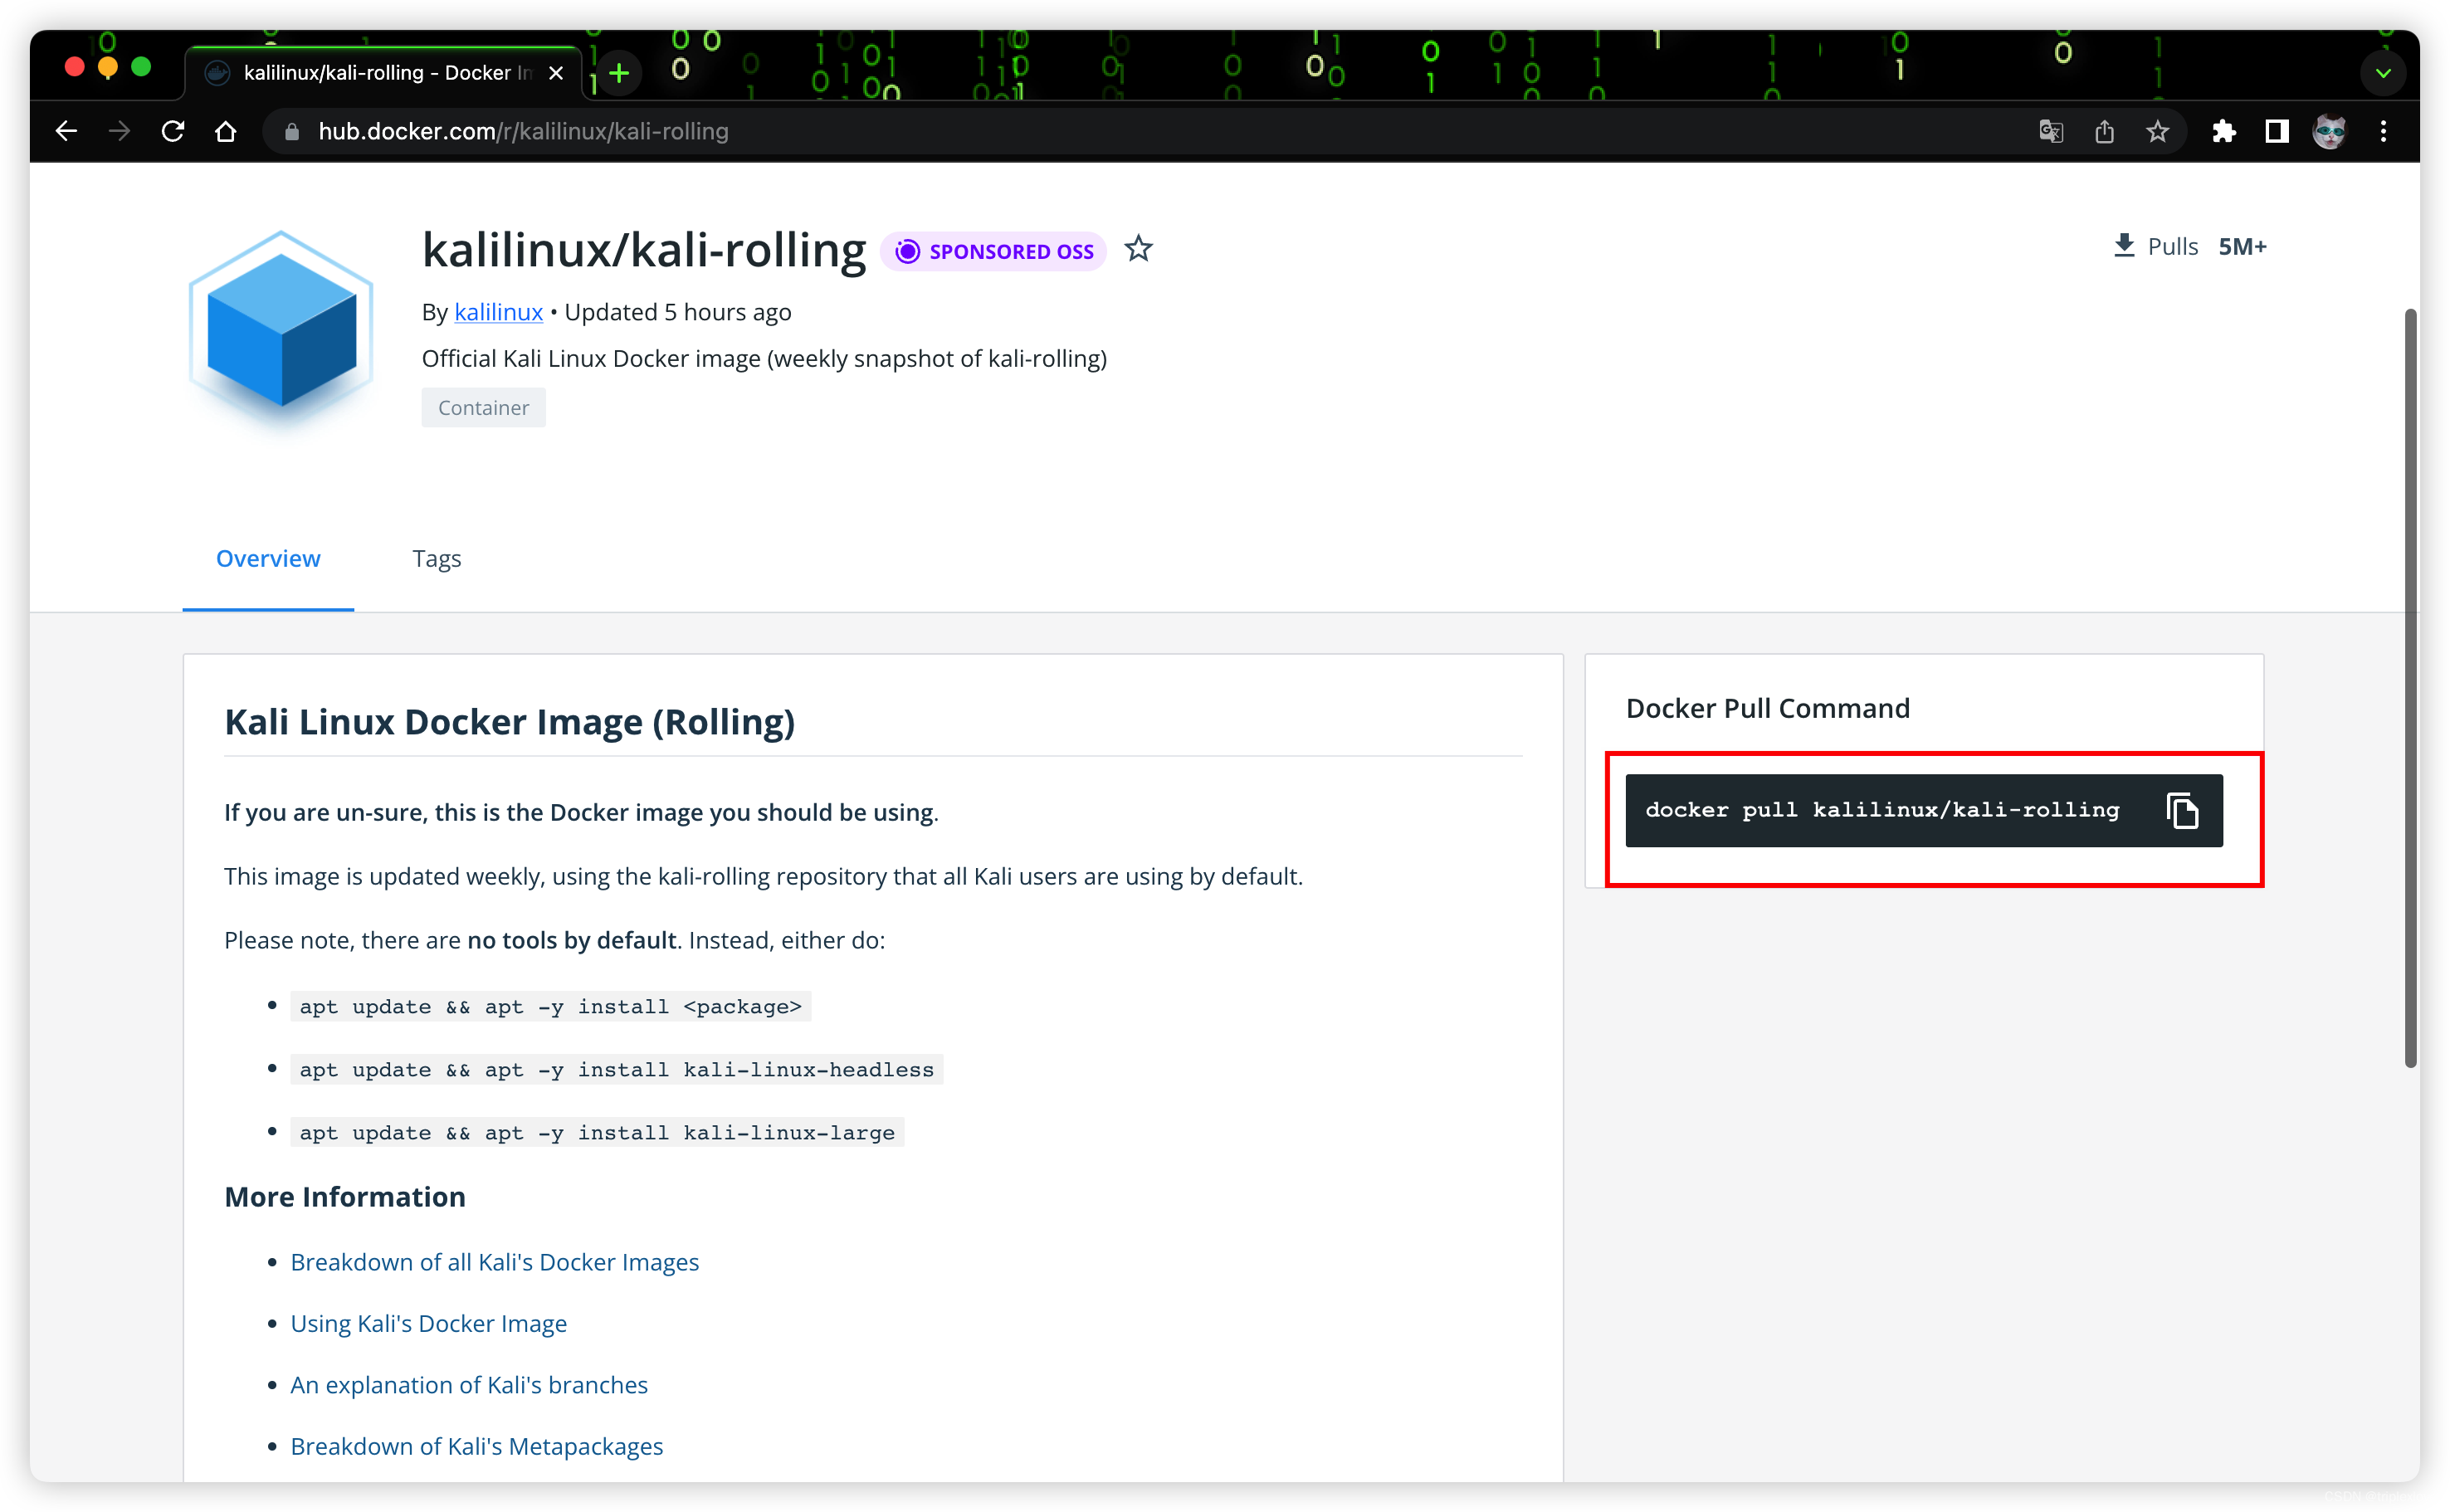Open the translate page icon
This screenshot has width=2450, height=1512.
click(2051, 131)
